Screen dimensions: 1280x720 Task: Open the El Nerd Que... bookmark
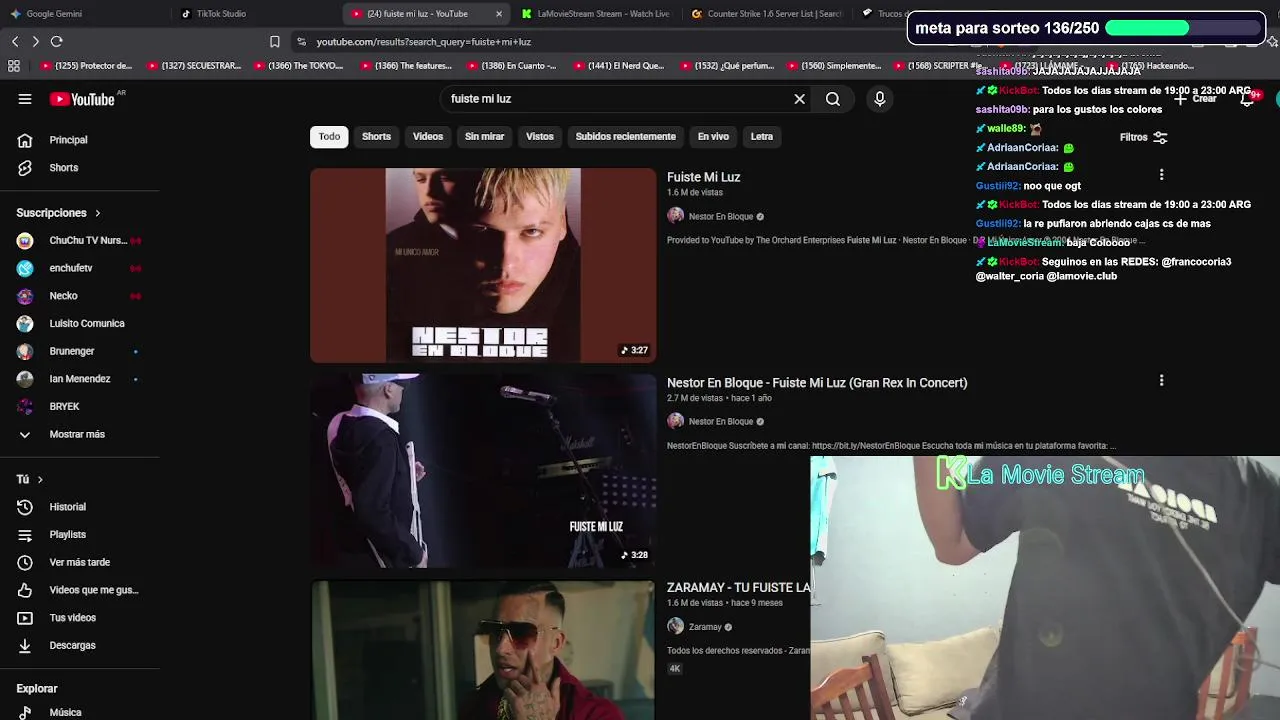(x=619, y=66)
